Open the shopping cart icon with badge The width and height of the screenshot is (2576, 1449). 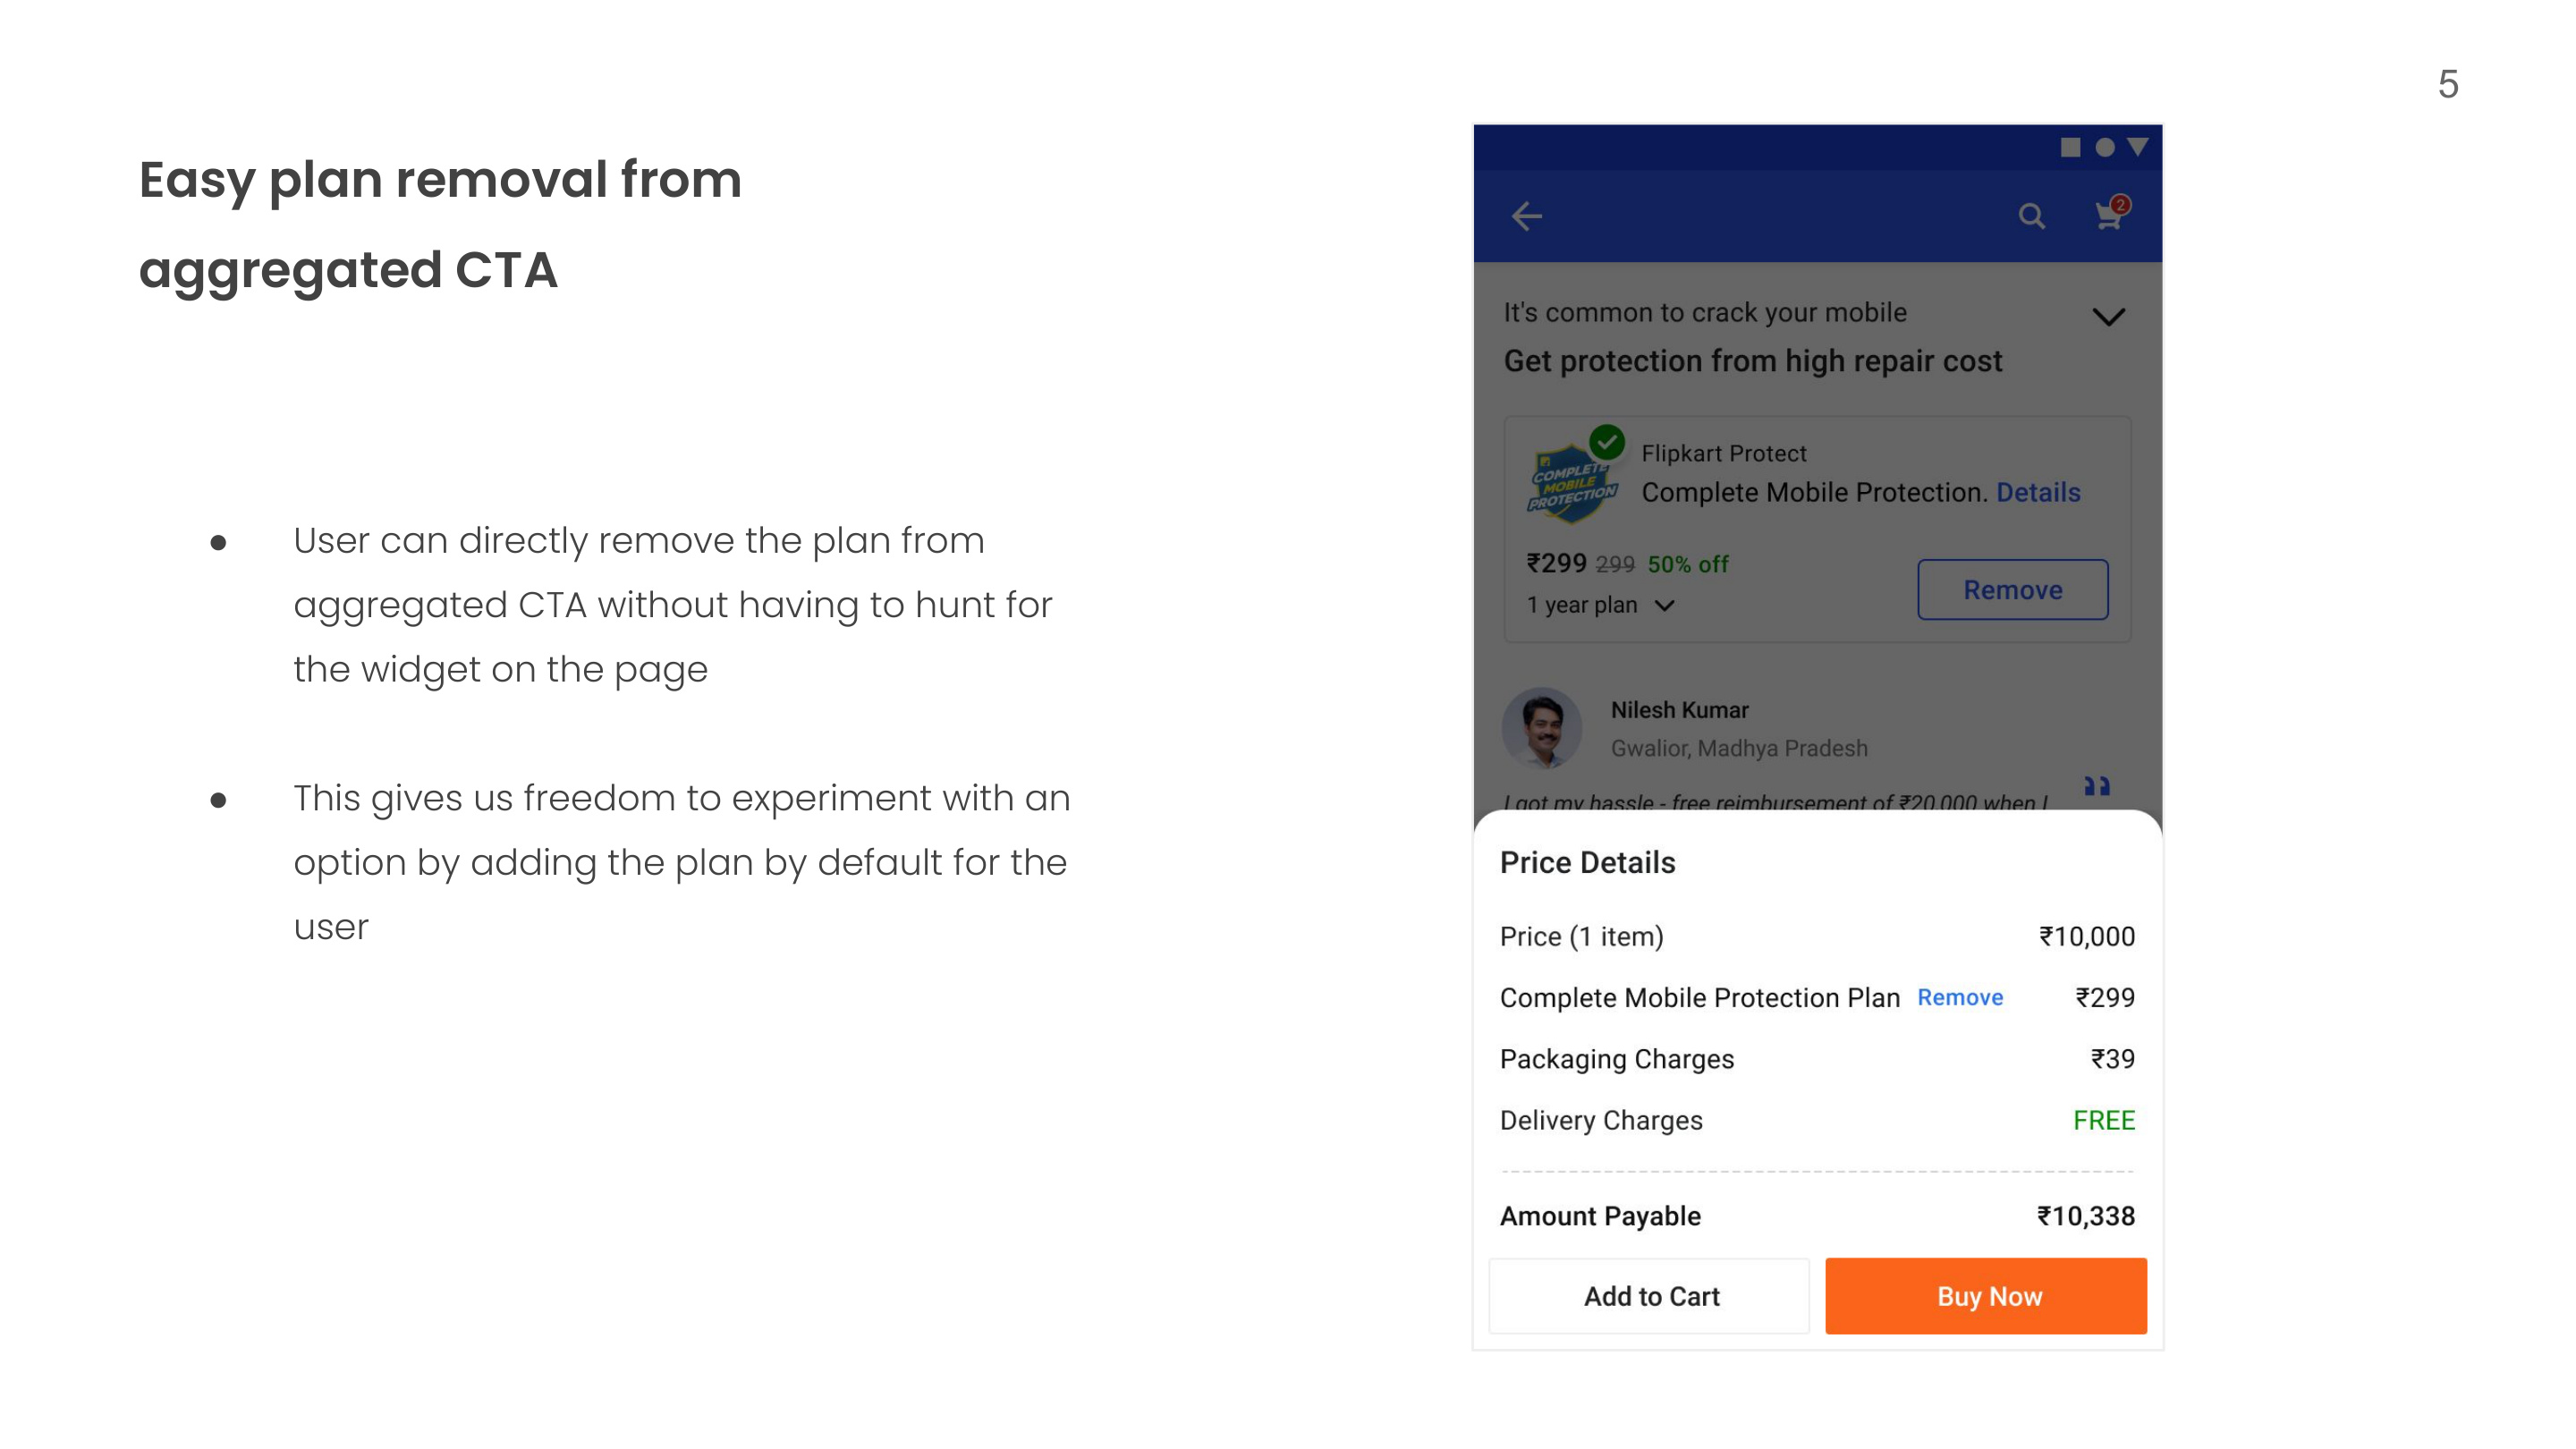pyautogui.click(x=2112, y=213)
